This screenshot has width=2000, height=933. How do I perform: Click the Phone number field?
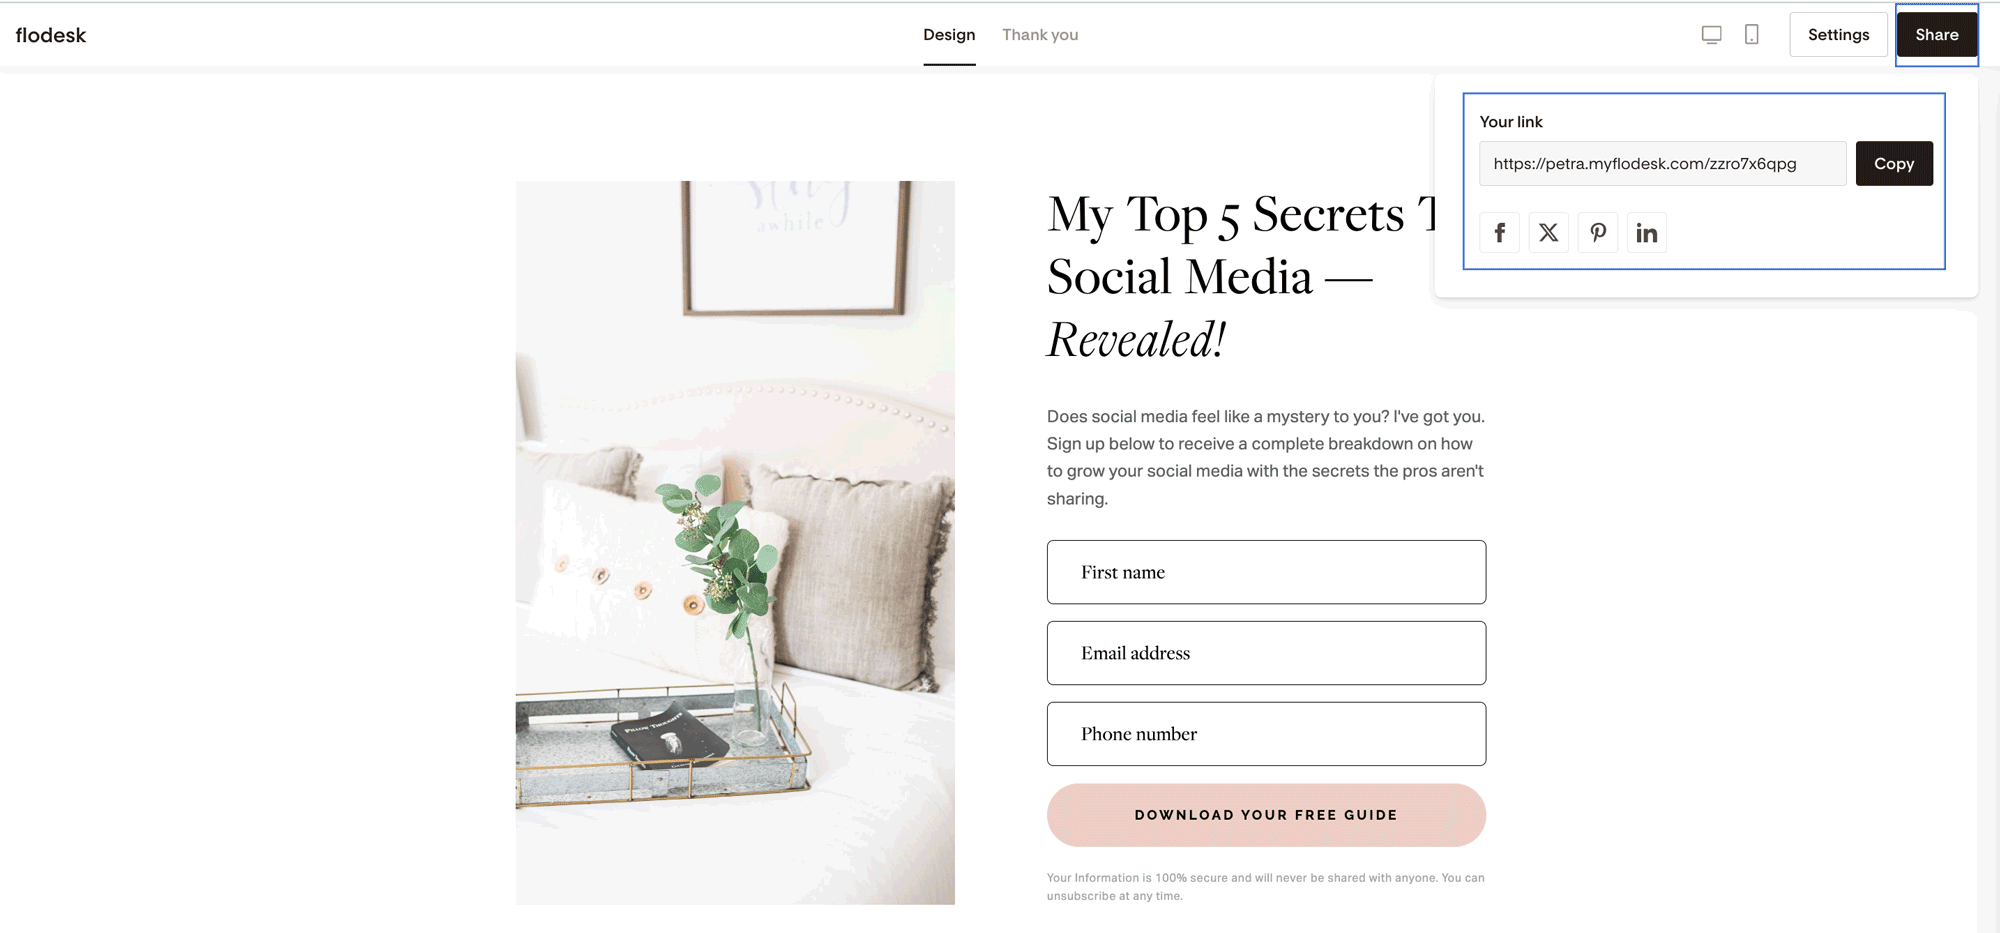point(1266,734)
